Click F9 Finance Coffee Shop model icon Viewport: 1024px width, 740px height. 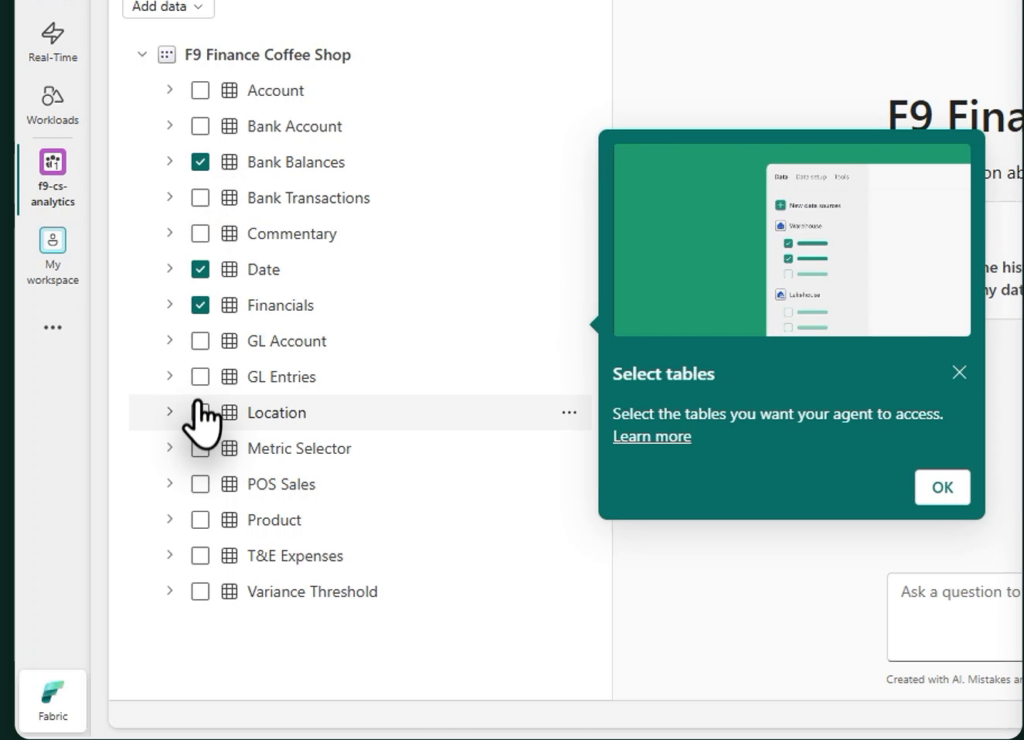pyautogui.click(x=167, y=55)
